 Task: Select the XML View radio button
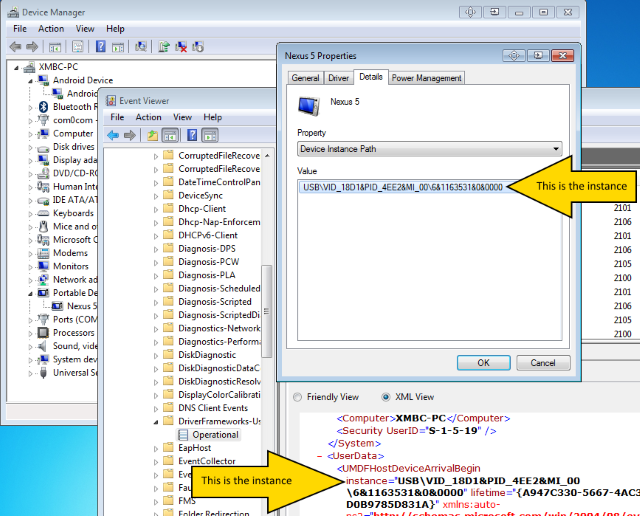[x=385, y=397]
